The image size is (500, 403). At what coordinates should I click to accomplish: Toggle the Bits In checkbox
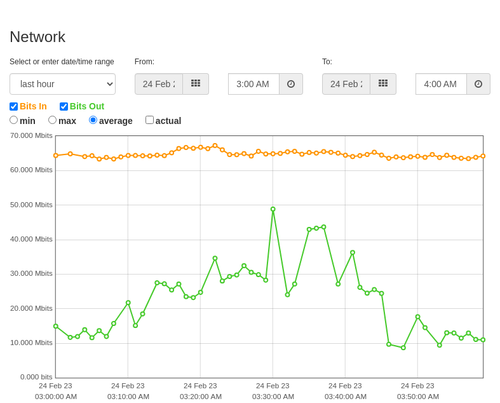[14, 106]
